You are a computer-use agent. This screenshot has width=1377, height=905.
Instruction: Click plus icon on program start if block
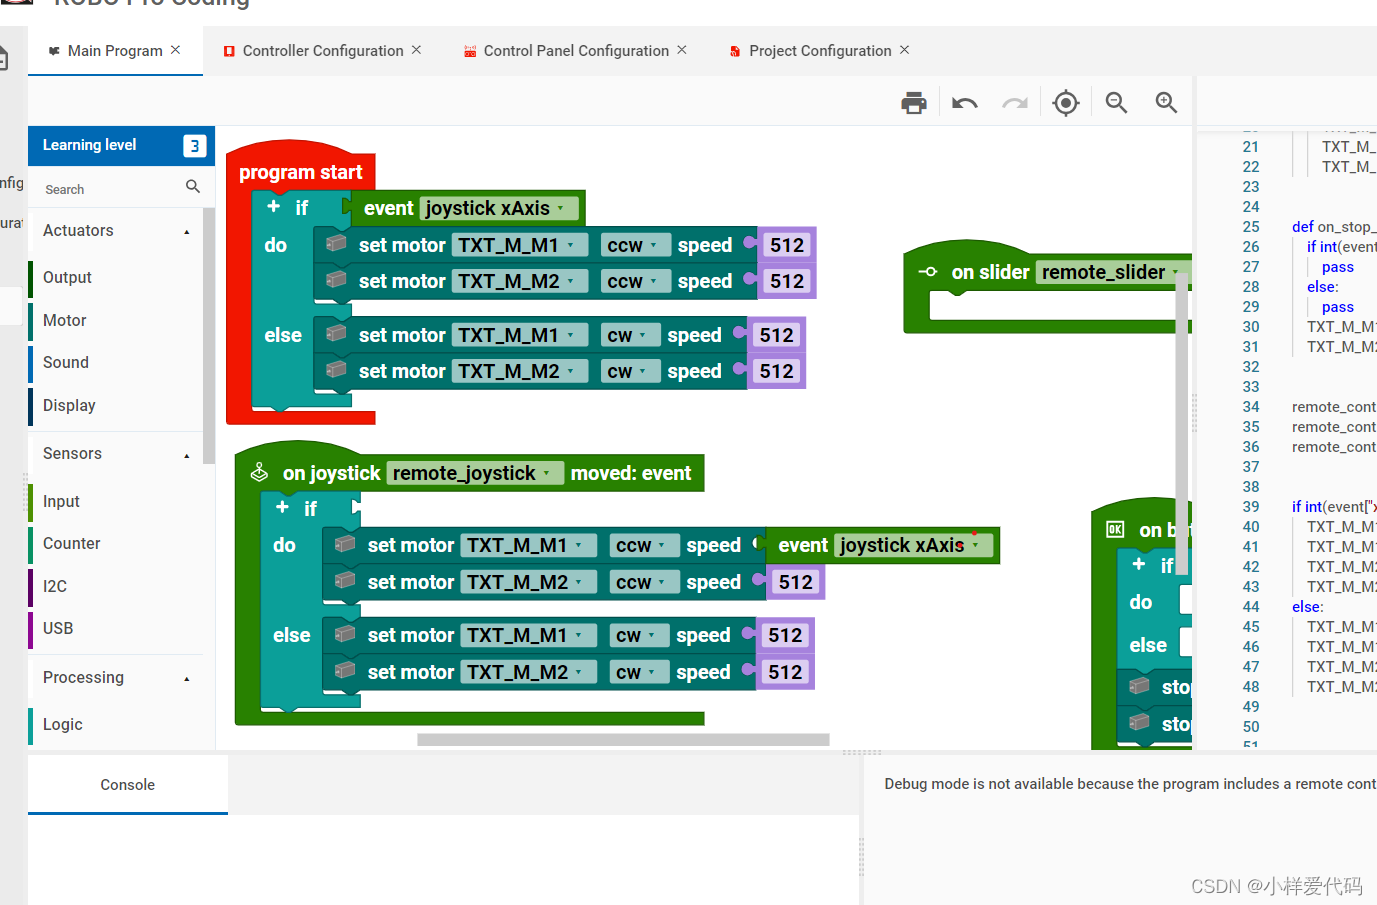click(273, 206)
